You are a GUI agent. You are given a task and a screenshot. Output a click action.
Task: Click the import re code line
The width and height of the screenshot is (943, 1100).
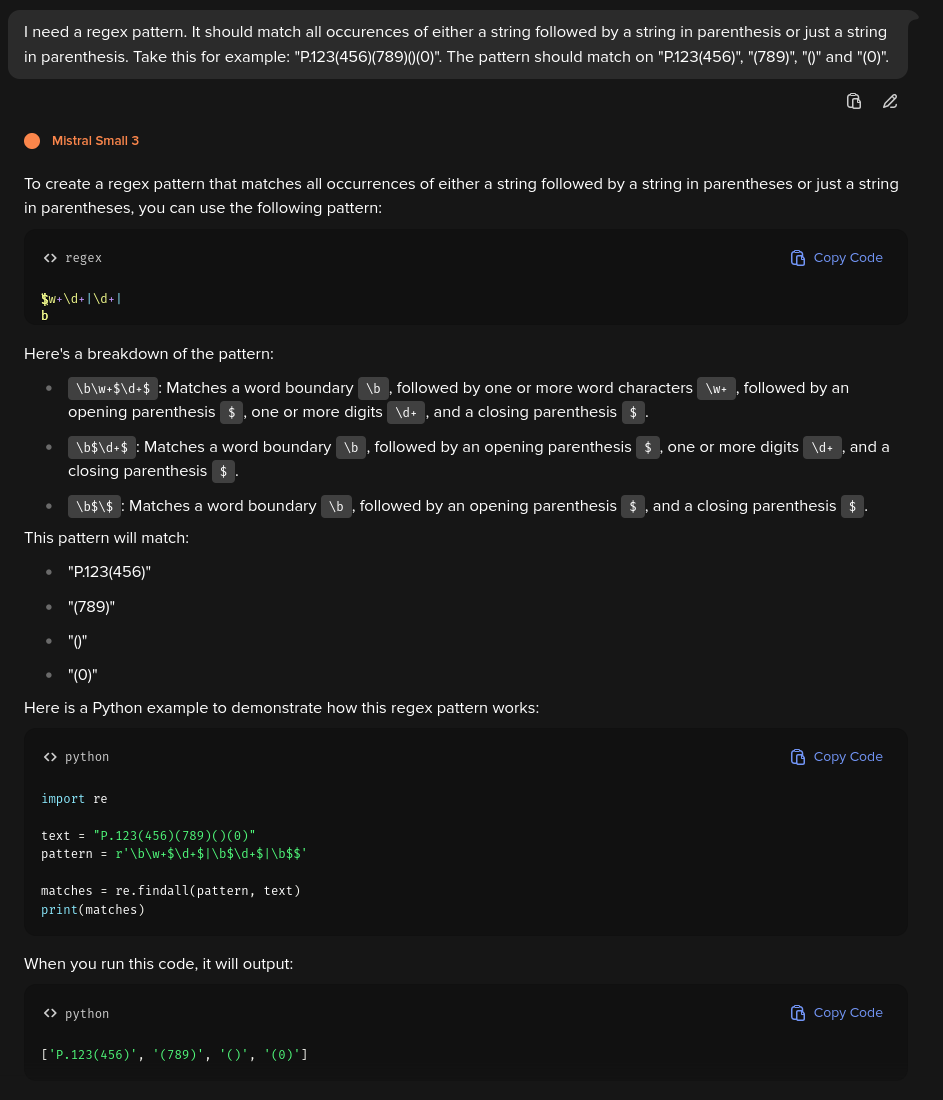(74, 799)
